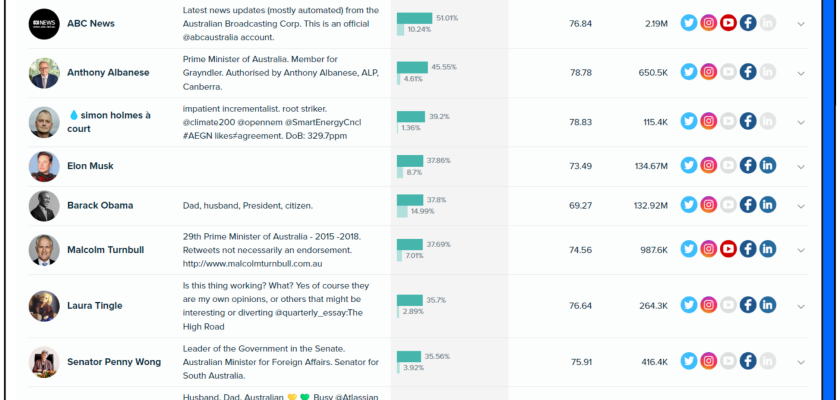Open Laura Tingle's Twitter icon
840x400 pixels.
click(689, 306)
